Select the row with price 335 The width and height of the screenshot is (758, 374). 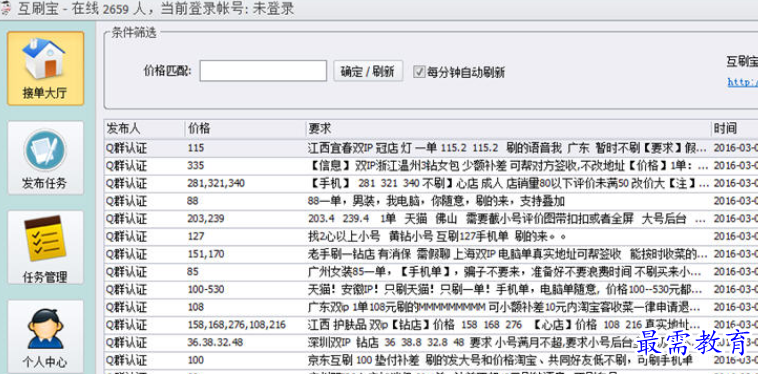pyautogui.click(x=431, y=166)
